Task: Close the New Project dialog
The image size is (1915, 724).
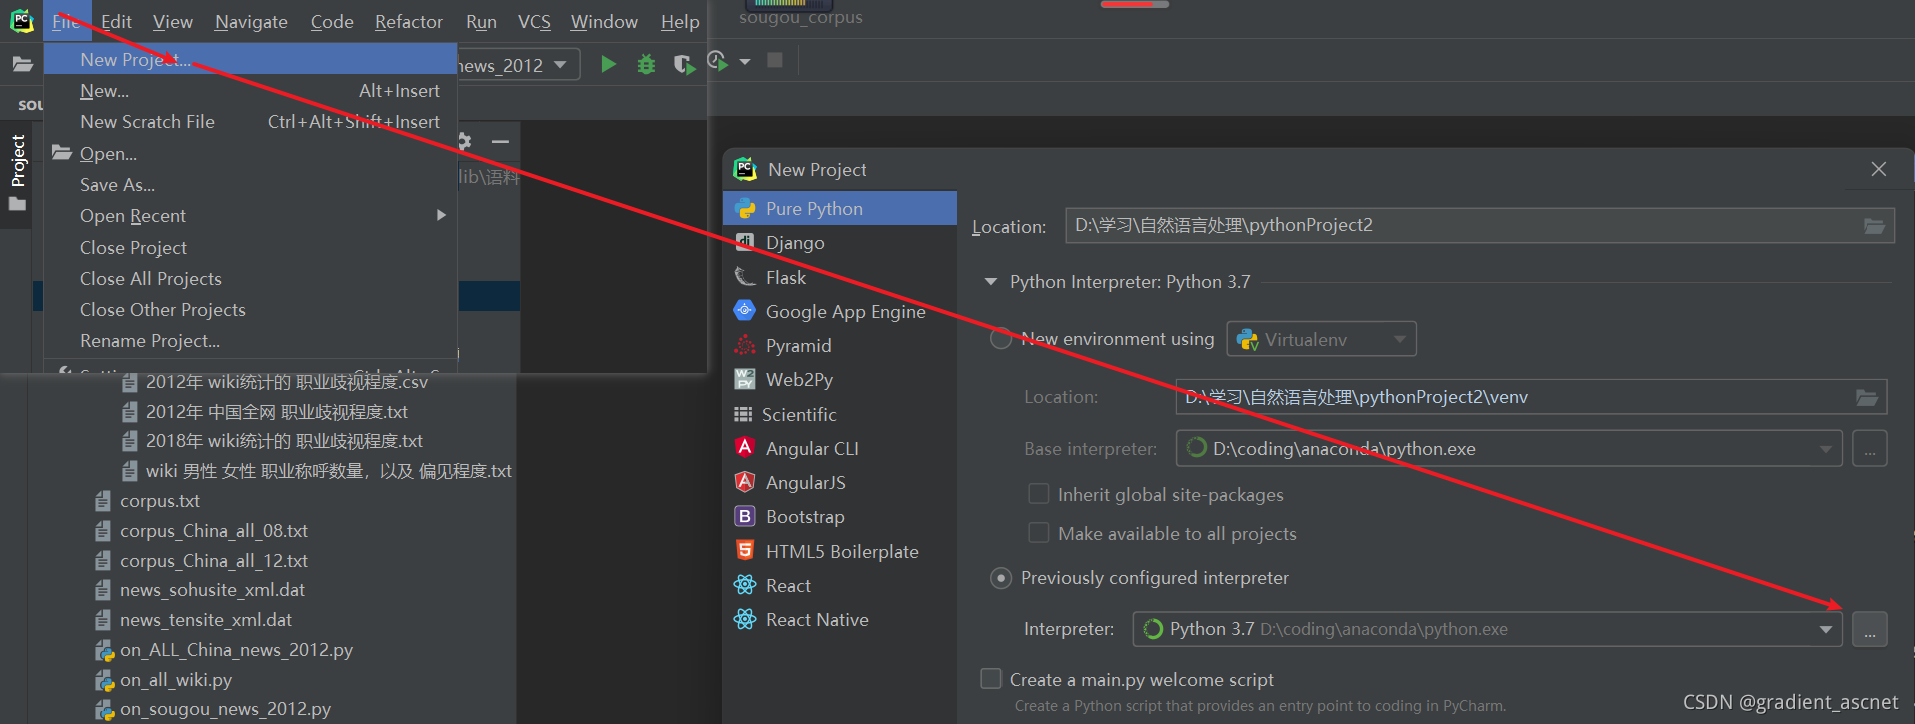Action: click(x=1878, y=169)
